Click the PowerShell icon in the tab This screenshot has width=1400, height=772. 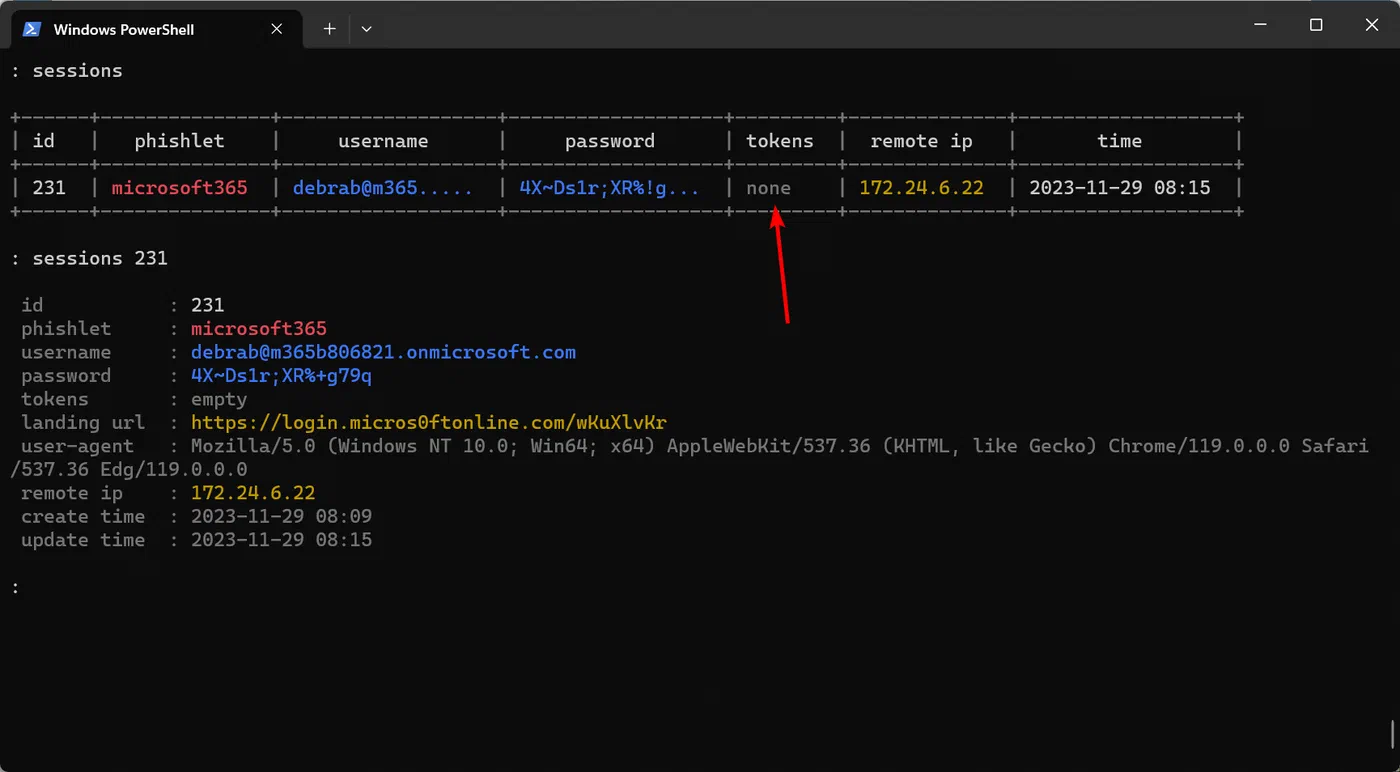pyautogui.click(x=32, y=29)
